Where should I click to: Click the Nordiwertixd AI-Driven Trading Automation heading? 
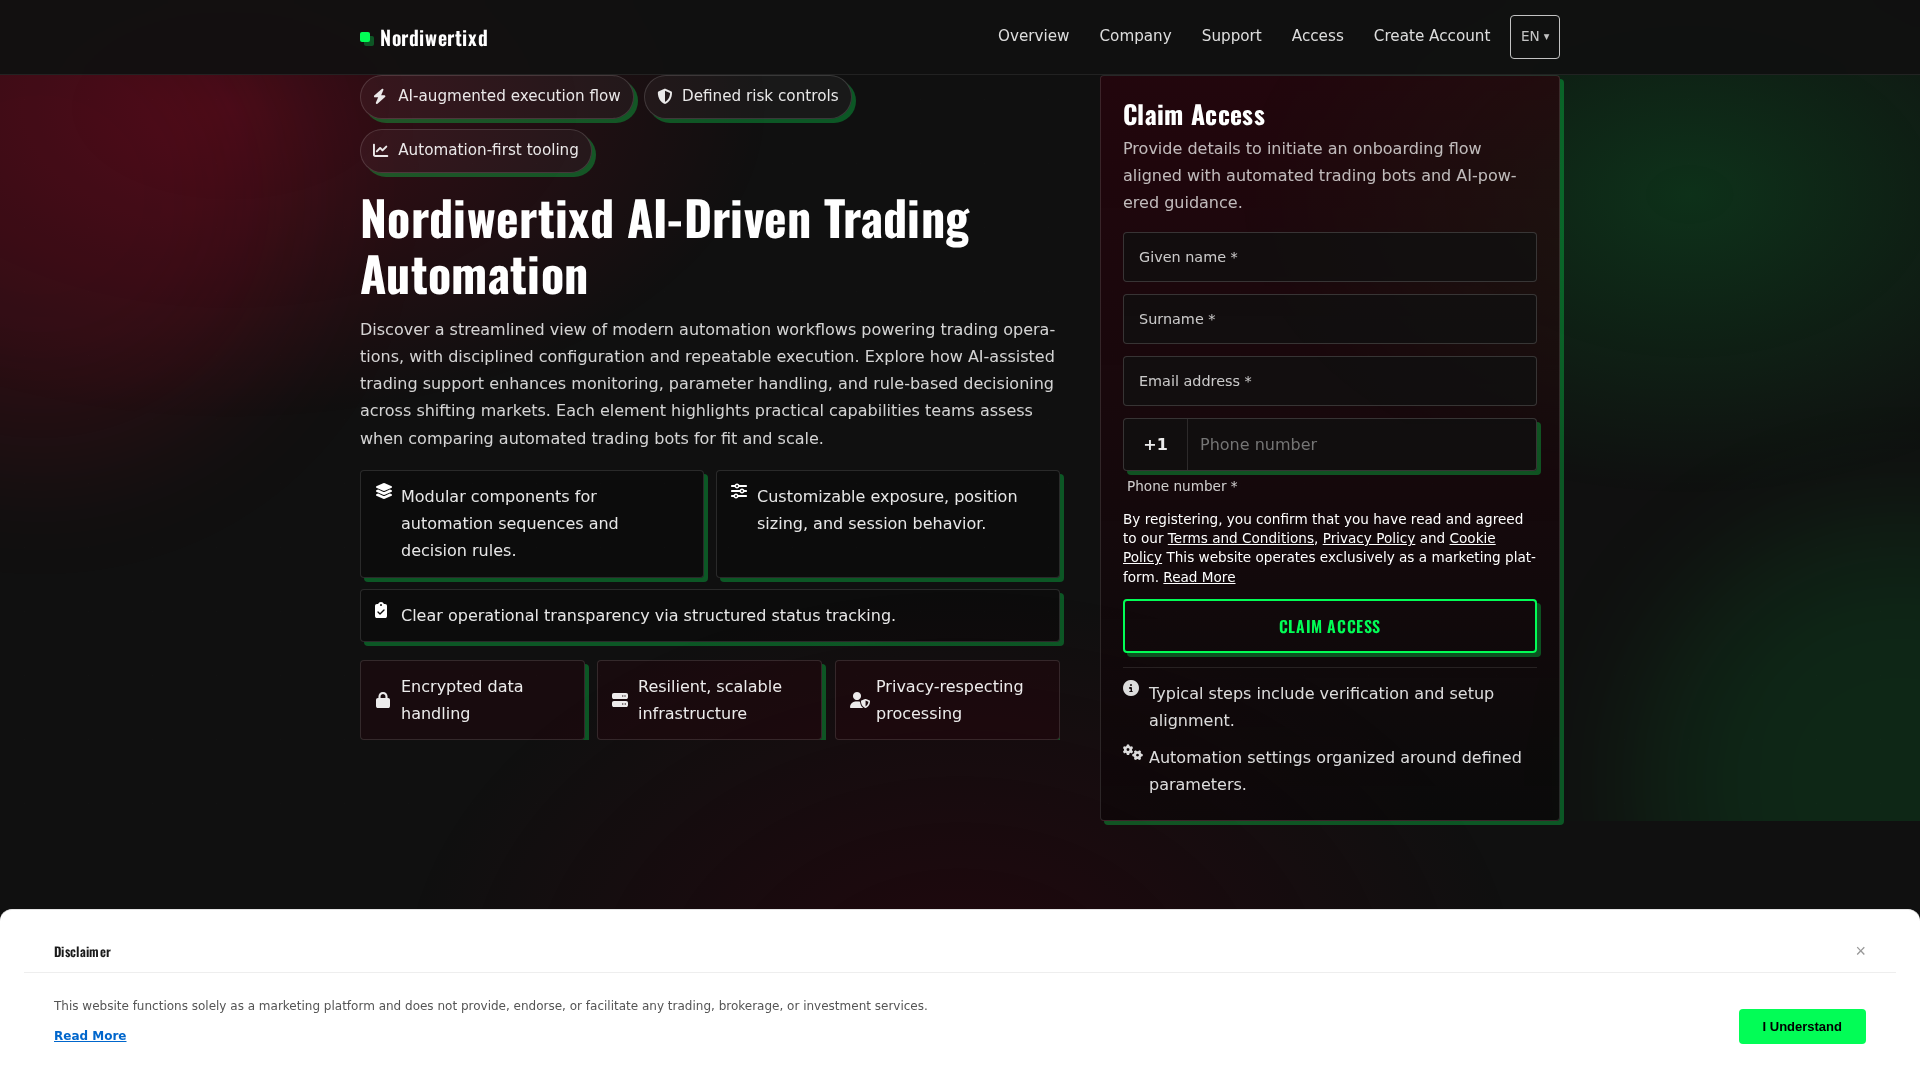click(664, 246)
